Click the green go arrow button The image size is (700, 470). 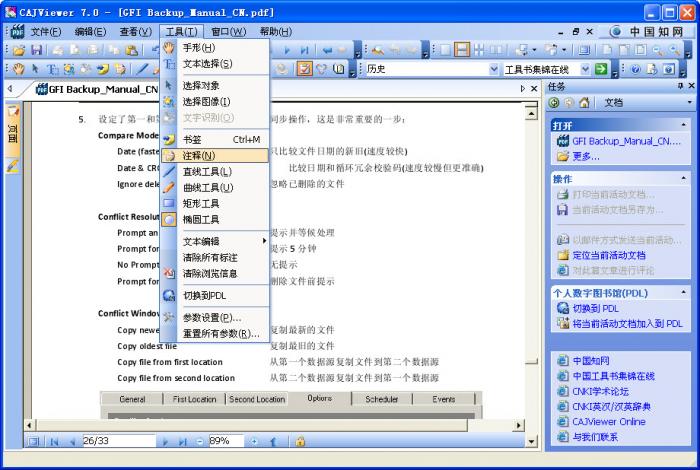(601, 69)
